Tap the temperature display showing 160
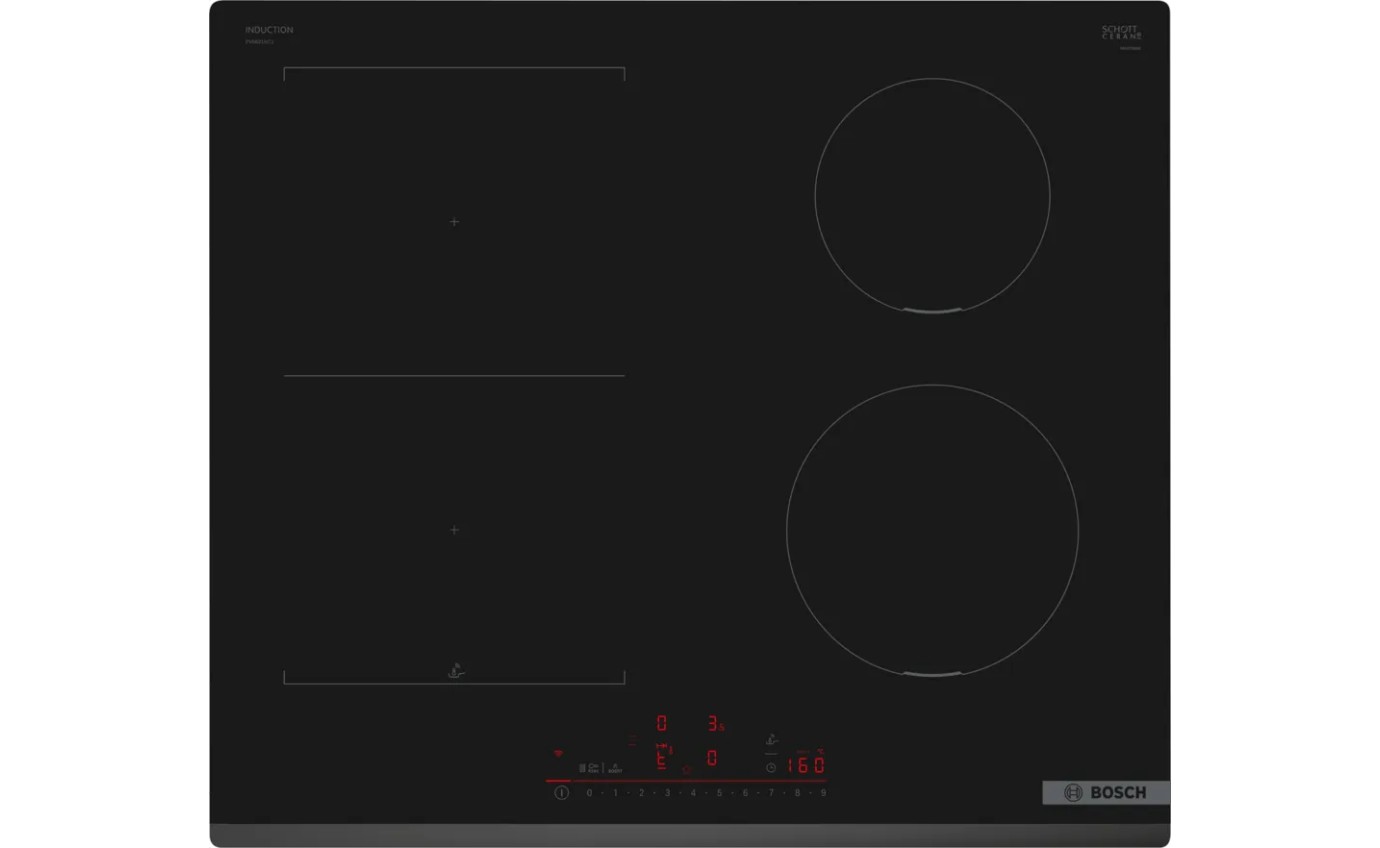This screenshot has height=848, width=1380. [x=807, y=764]
